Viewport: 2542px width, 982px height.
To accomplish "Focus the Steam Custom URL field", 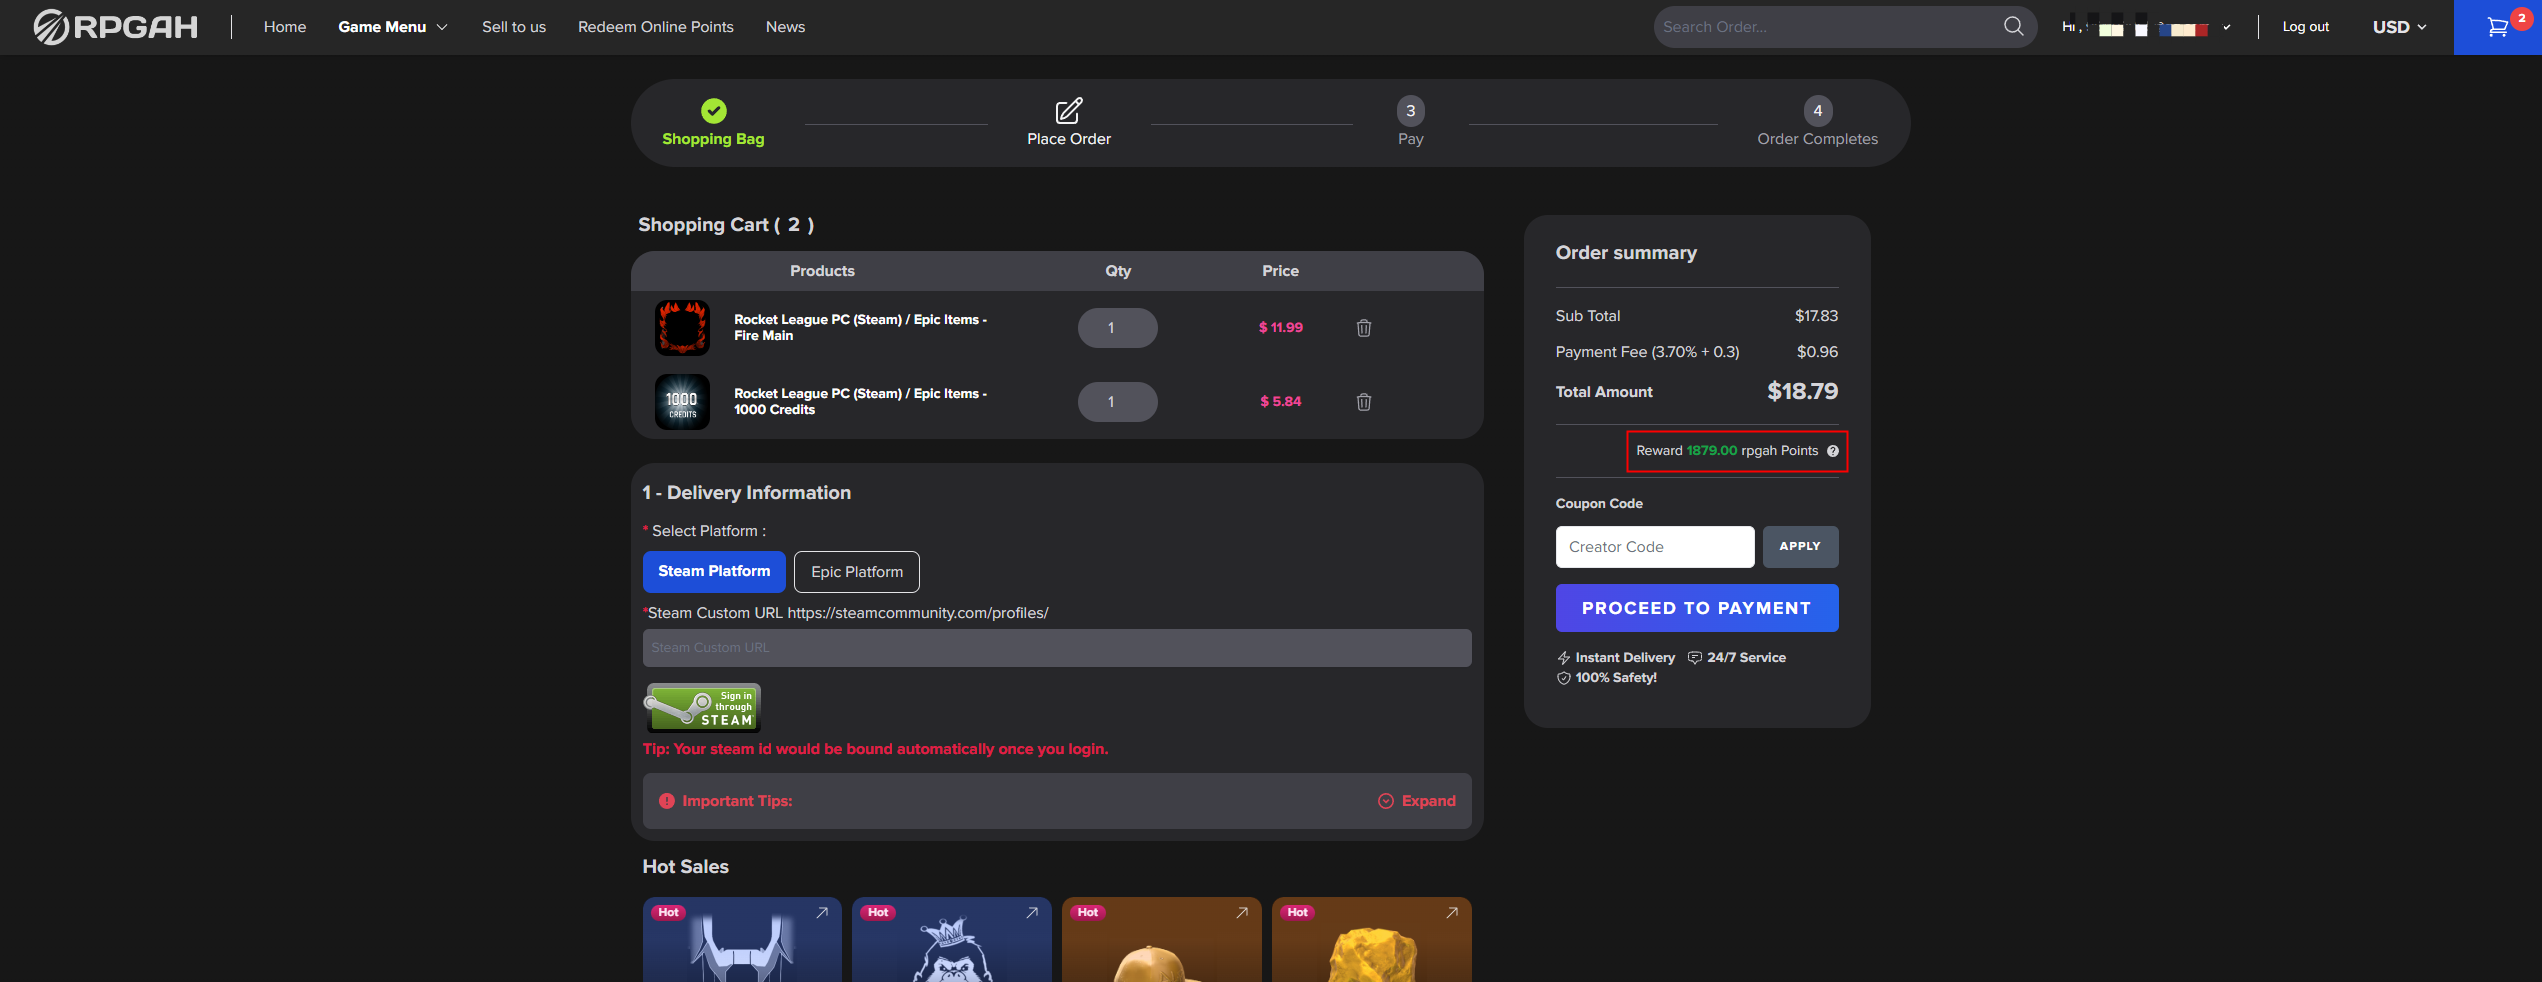I will pyautogui.click(x=1057, y=648).
